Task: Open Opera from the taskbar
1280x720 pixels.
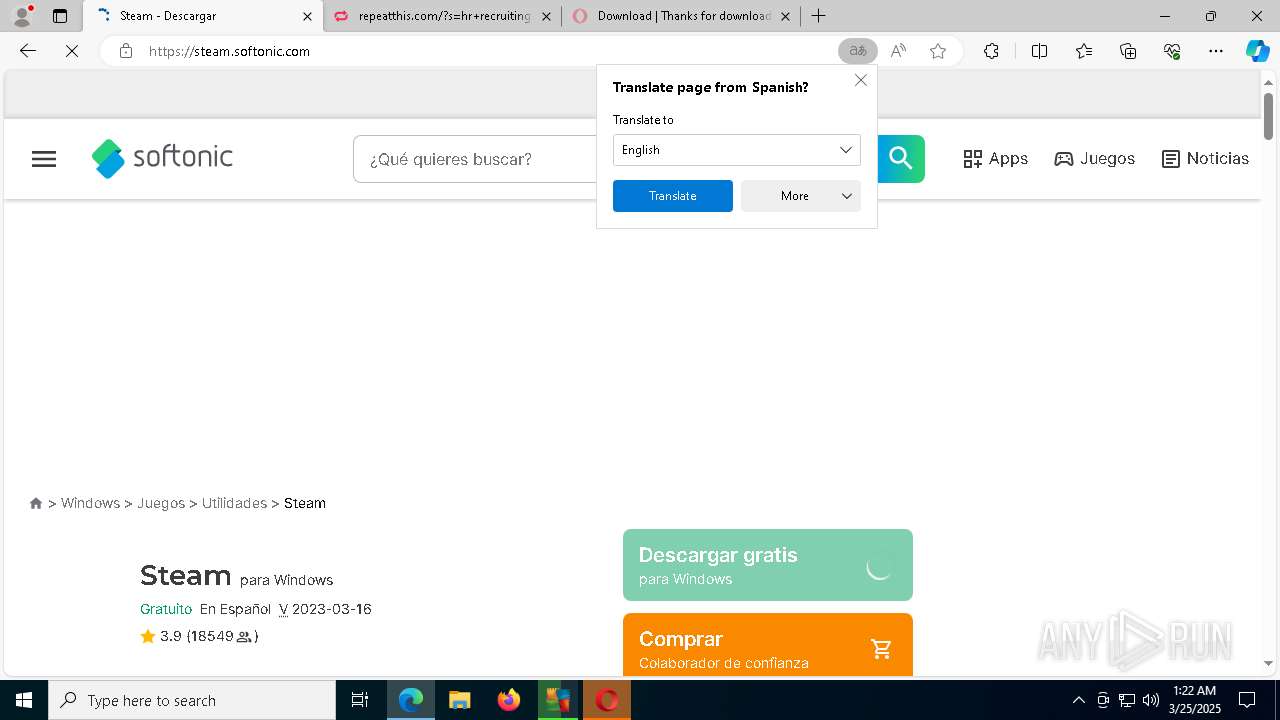Action: tap(606, 700)
